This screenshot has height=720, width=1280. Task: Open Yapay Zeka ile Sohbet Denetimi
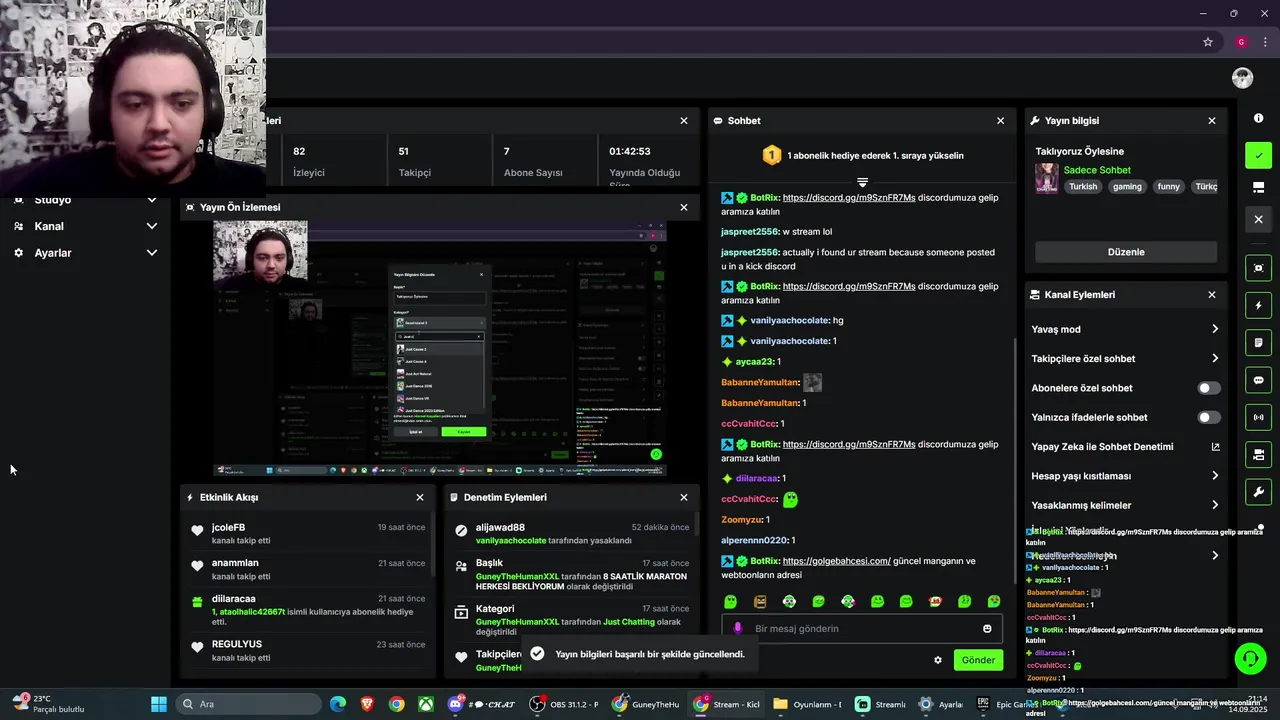click(1125, 447)
